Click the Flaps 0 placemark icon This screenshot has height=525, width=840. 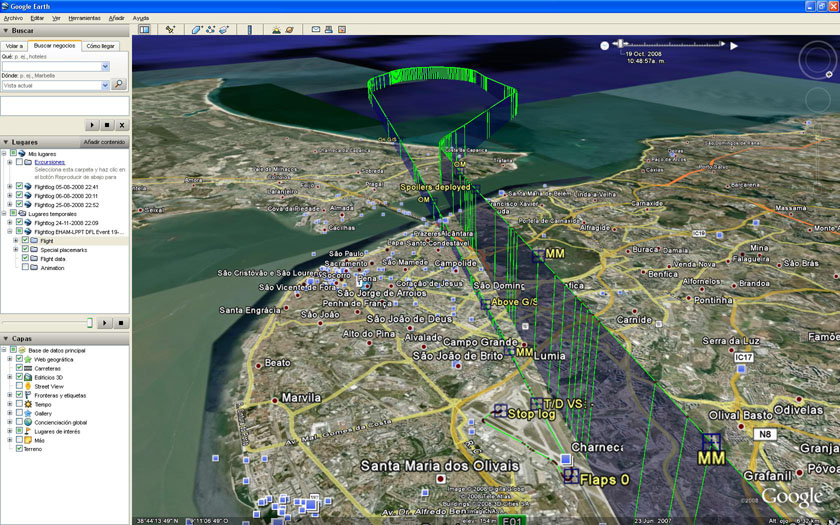[571, 476]
